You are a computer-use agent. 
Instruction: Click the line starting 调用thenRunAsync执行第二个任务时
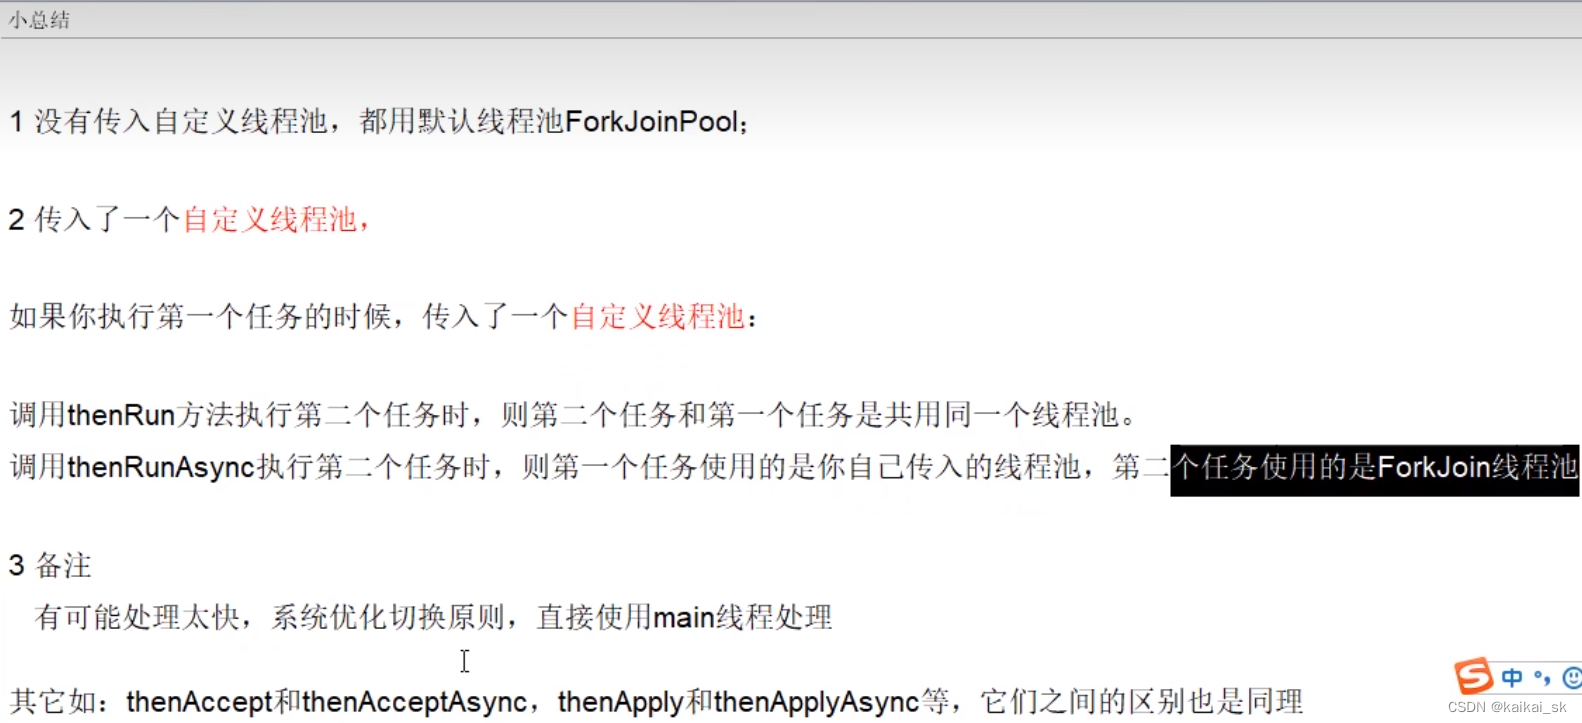(794, 466)
